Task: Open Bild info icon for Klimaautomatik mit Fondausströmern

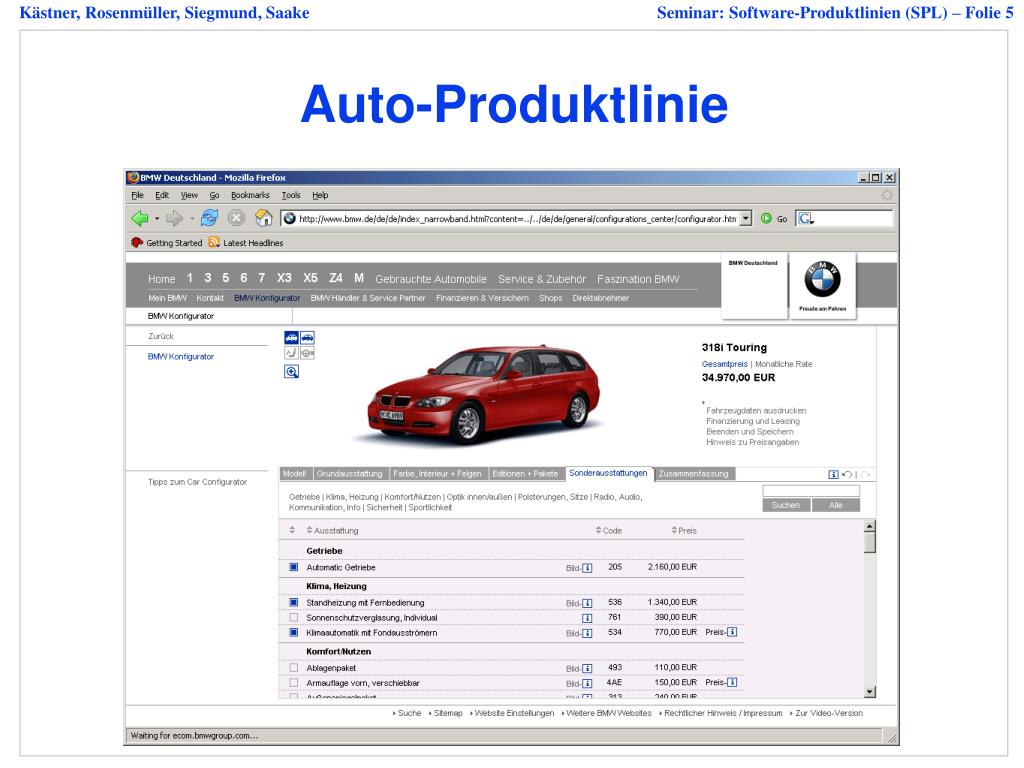Action: (x=587, y=633)
